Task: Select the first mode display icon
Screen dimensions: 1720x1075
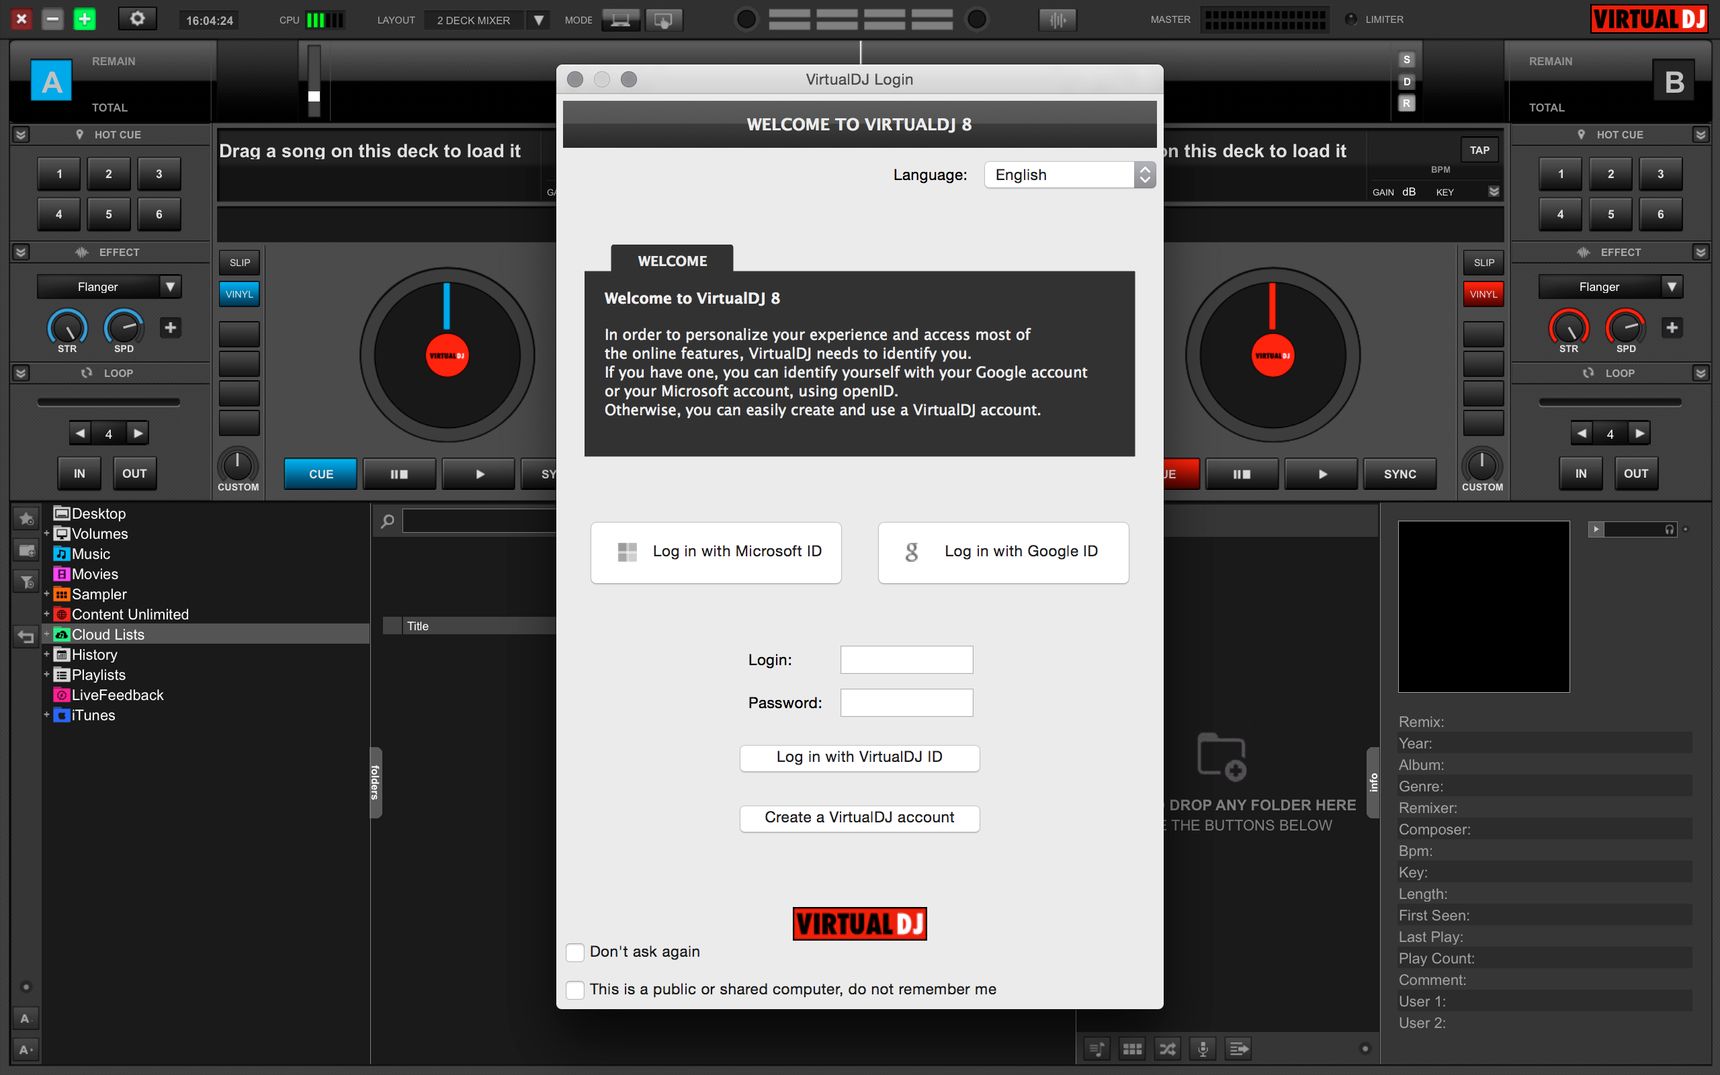Action: tap(620, 20)
